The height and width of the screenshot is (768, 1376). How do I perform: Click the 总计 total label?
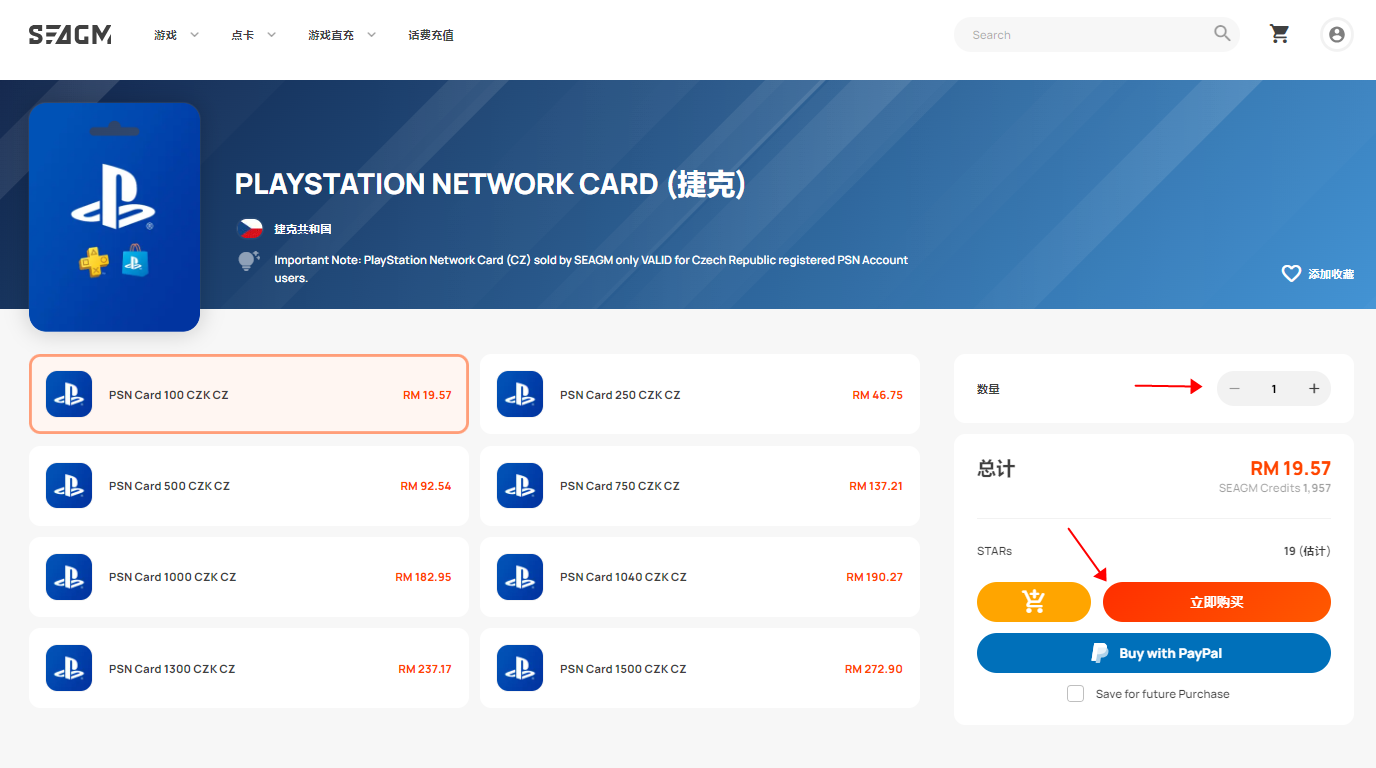tap(995, 468)
